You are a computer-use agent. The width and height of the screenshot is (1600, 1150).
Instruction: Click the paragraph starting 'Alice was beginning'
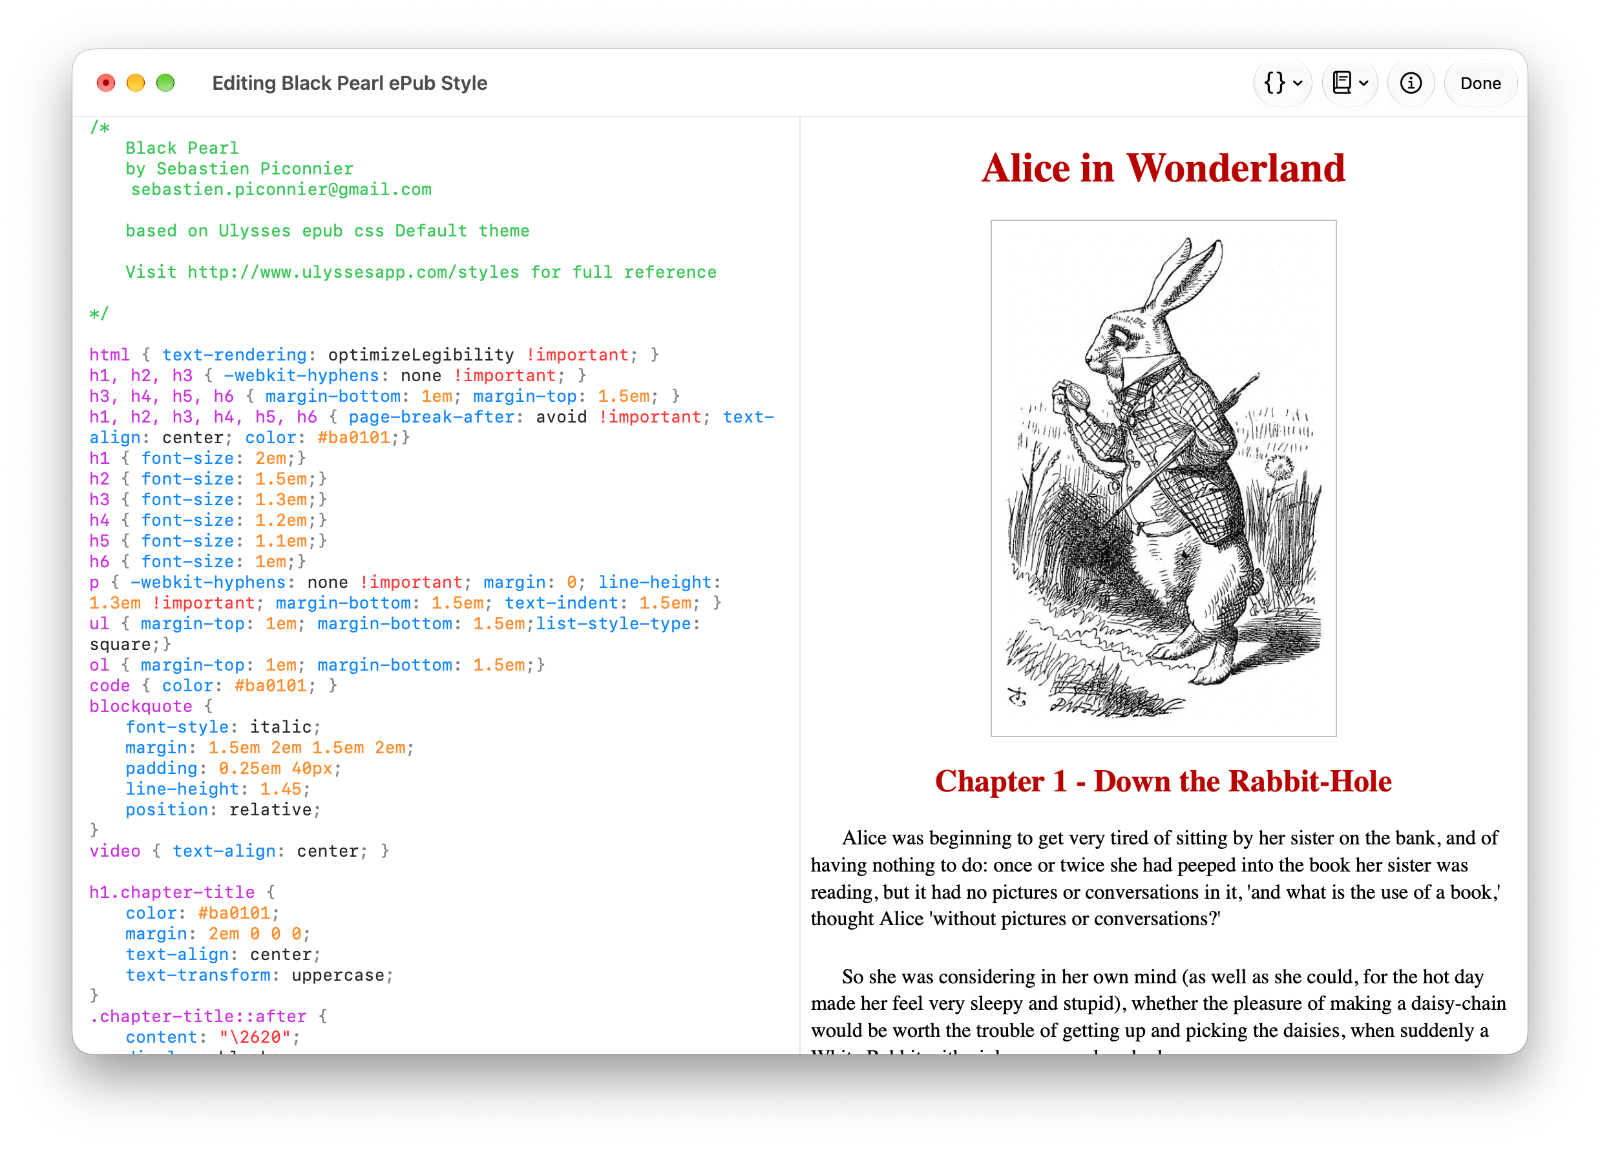[1155, 878]
